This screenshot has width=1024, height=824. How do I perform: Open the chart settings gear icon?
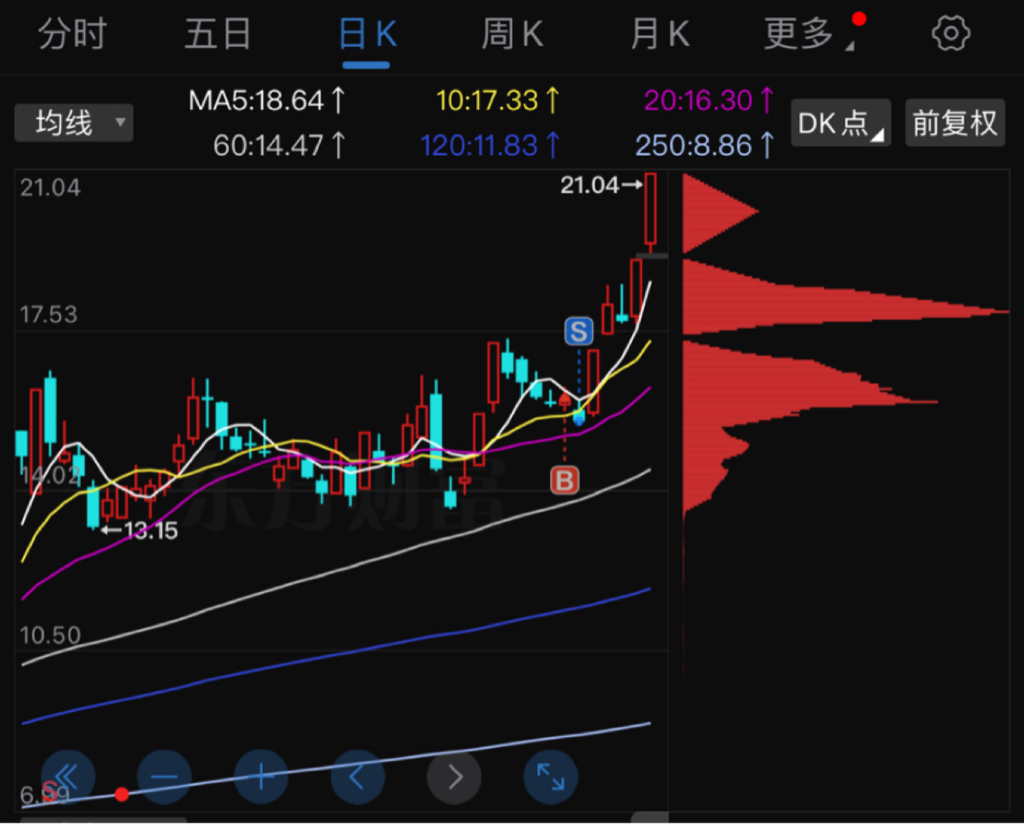tap(950, 33)
